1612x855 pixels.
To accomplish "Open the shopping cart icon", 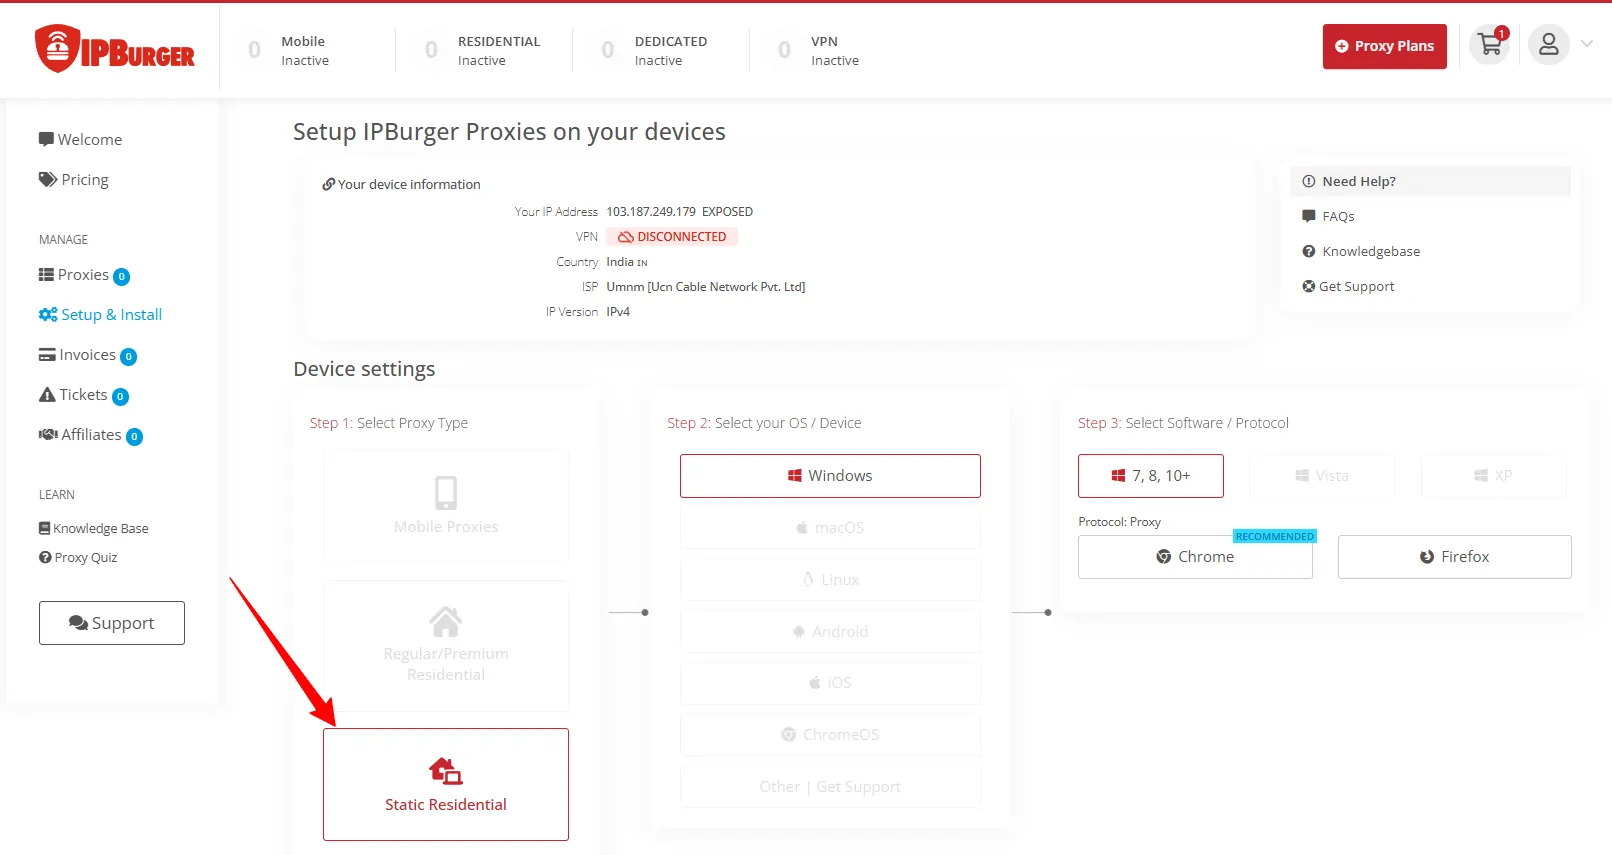I will tap(1490, 45).
